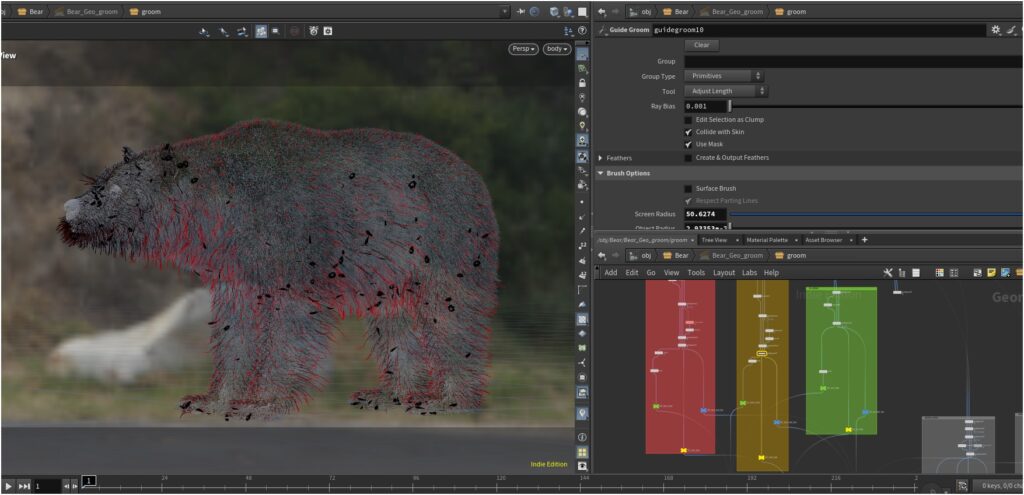Image resolution: width=1024 pixels, height=495 pixels.
Task: Open the Tool Adjust Length dropdown
Action: pos(726,91)
